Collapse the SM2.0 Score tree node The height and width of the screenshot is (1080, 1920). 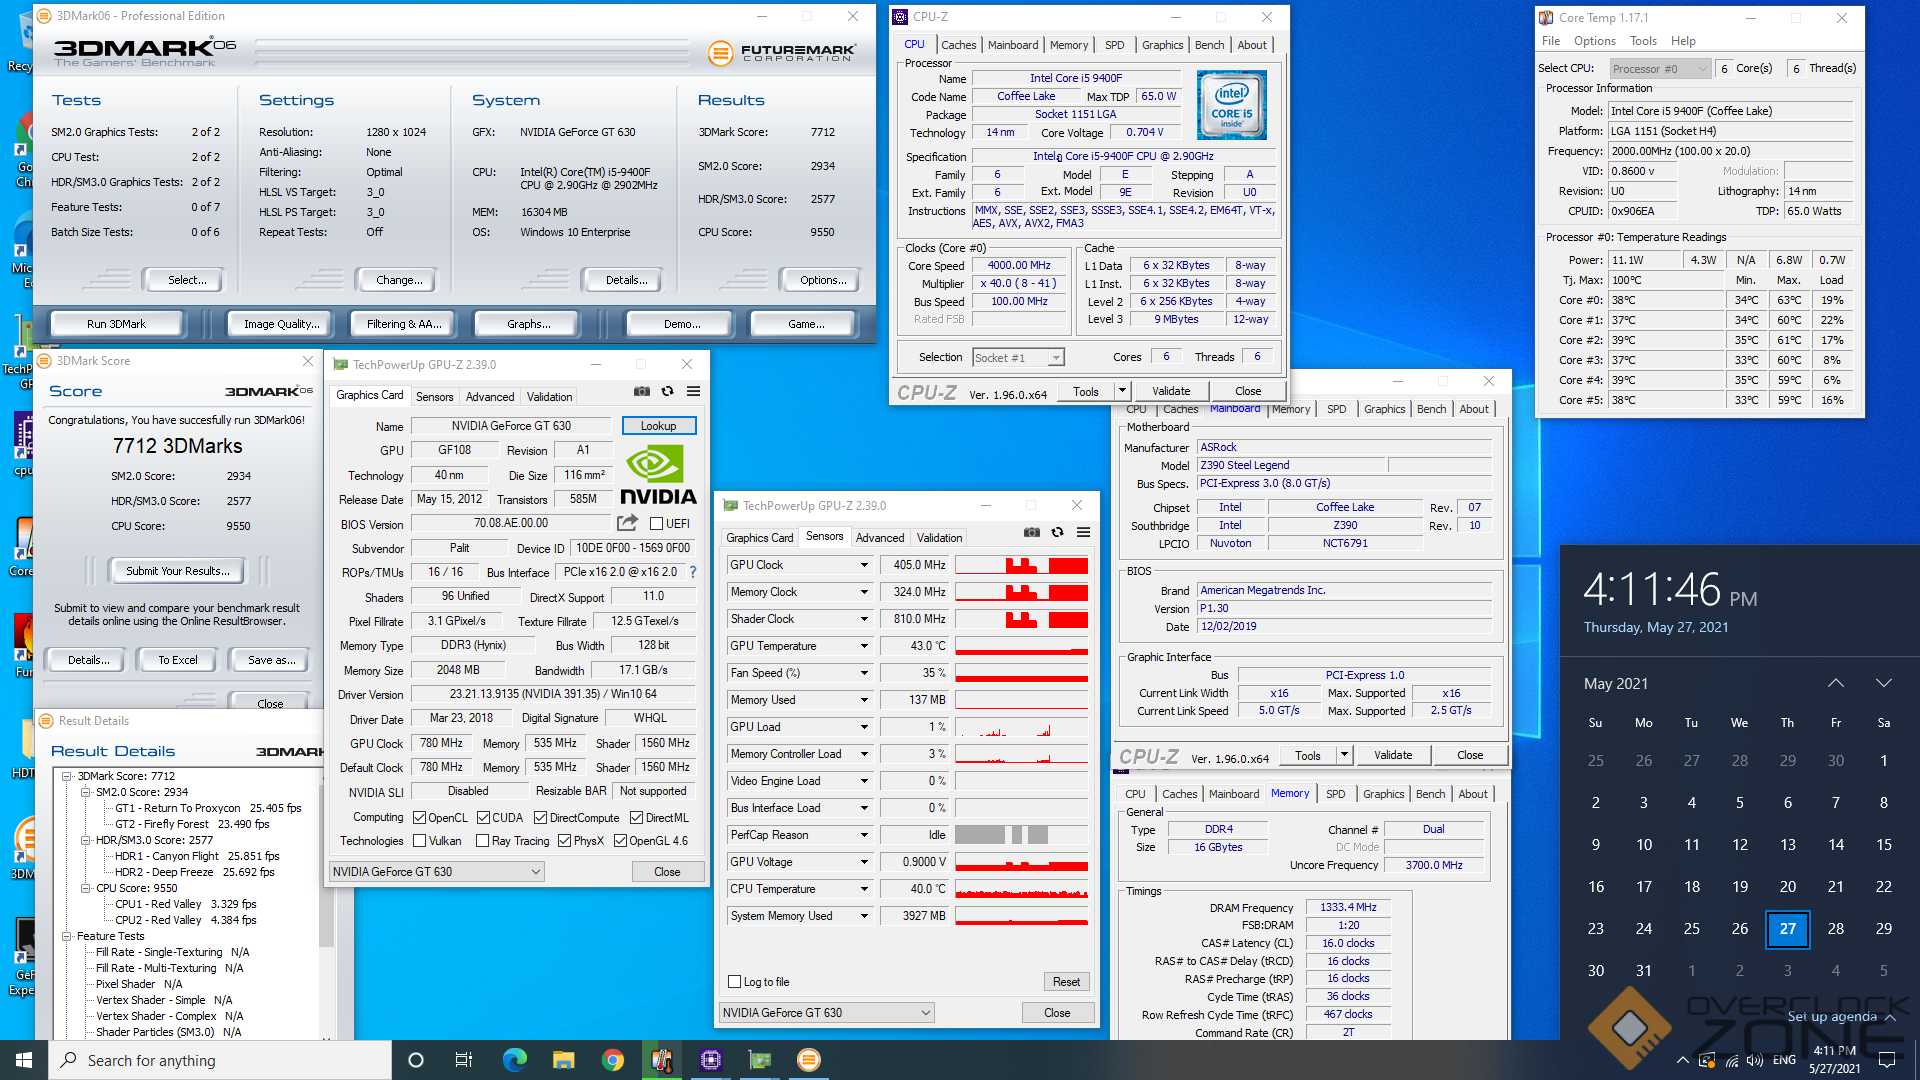click(85, 792)
